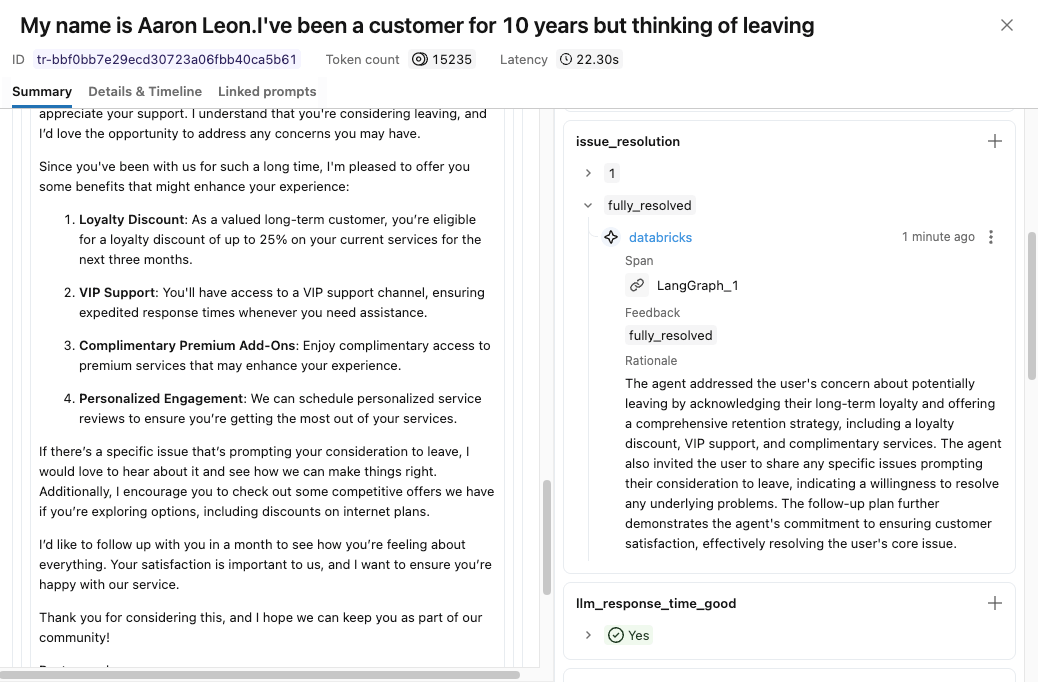Select the Summary tab

42,92
